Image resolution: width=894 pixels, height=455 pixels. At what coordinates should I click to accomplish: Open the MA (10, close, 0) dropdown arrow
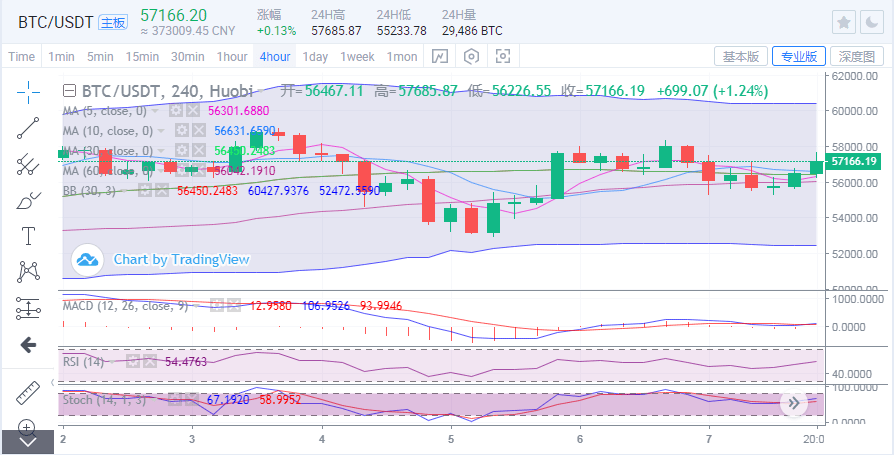coord(161,131)
